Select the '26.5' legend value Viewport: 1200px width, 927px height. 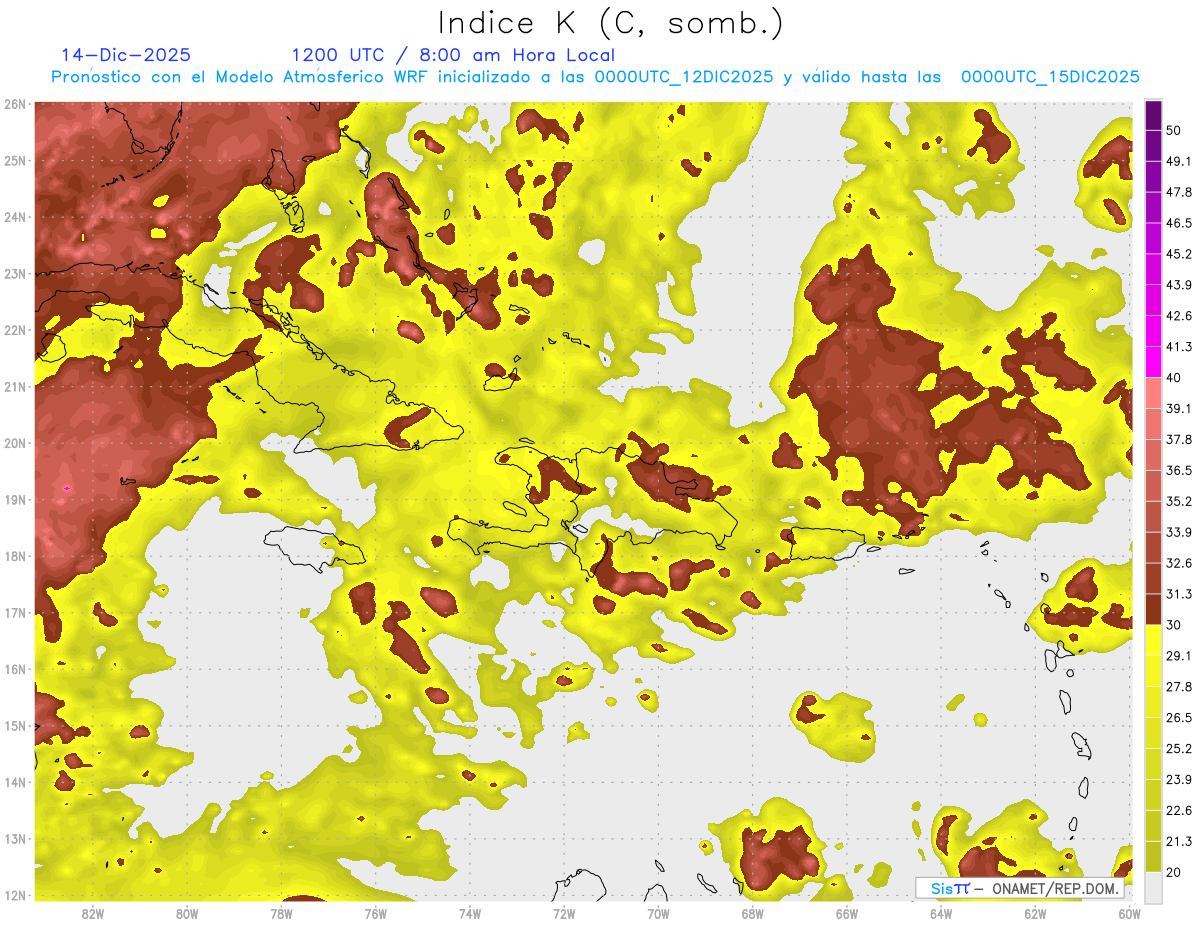coord(1180,718)
